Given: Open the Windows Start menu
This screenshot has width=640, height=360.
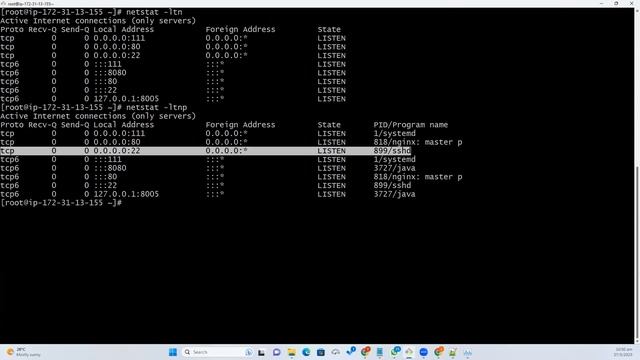Looking at the screenshot, I should (173, 352).
